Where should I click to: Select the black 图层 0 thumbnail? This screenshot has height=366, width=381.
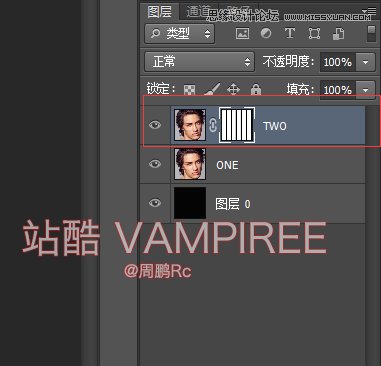pos(190,203)
